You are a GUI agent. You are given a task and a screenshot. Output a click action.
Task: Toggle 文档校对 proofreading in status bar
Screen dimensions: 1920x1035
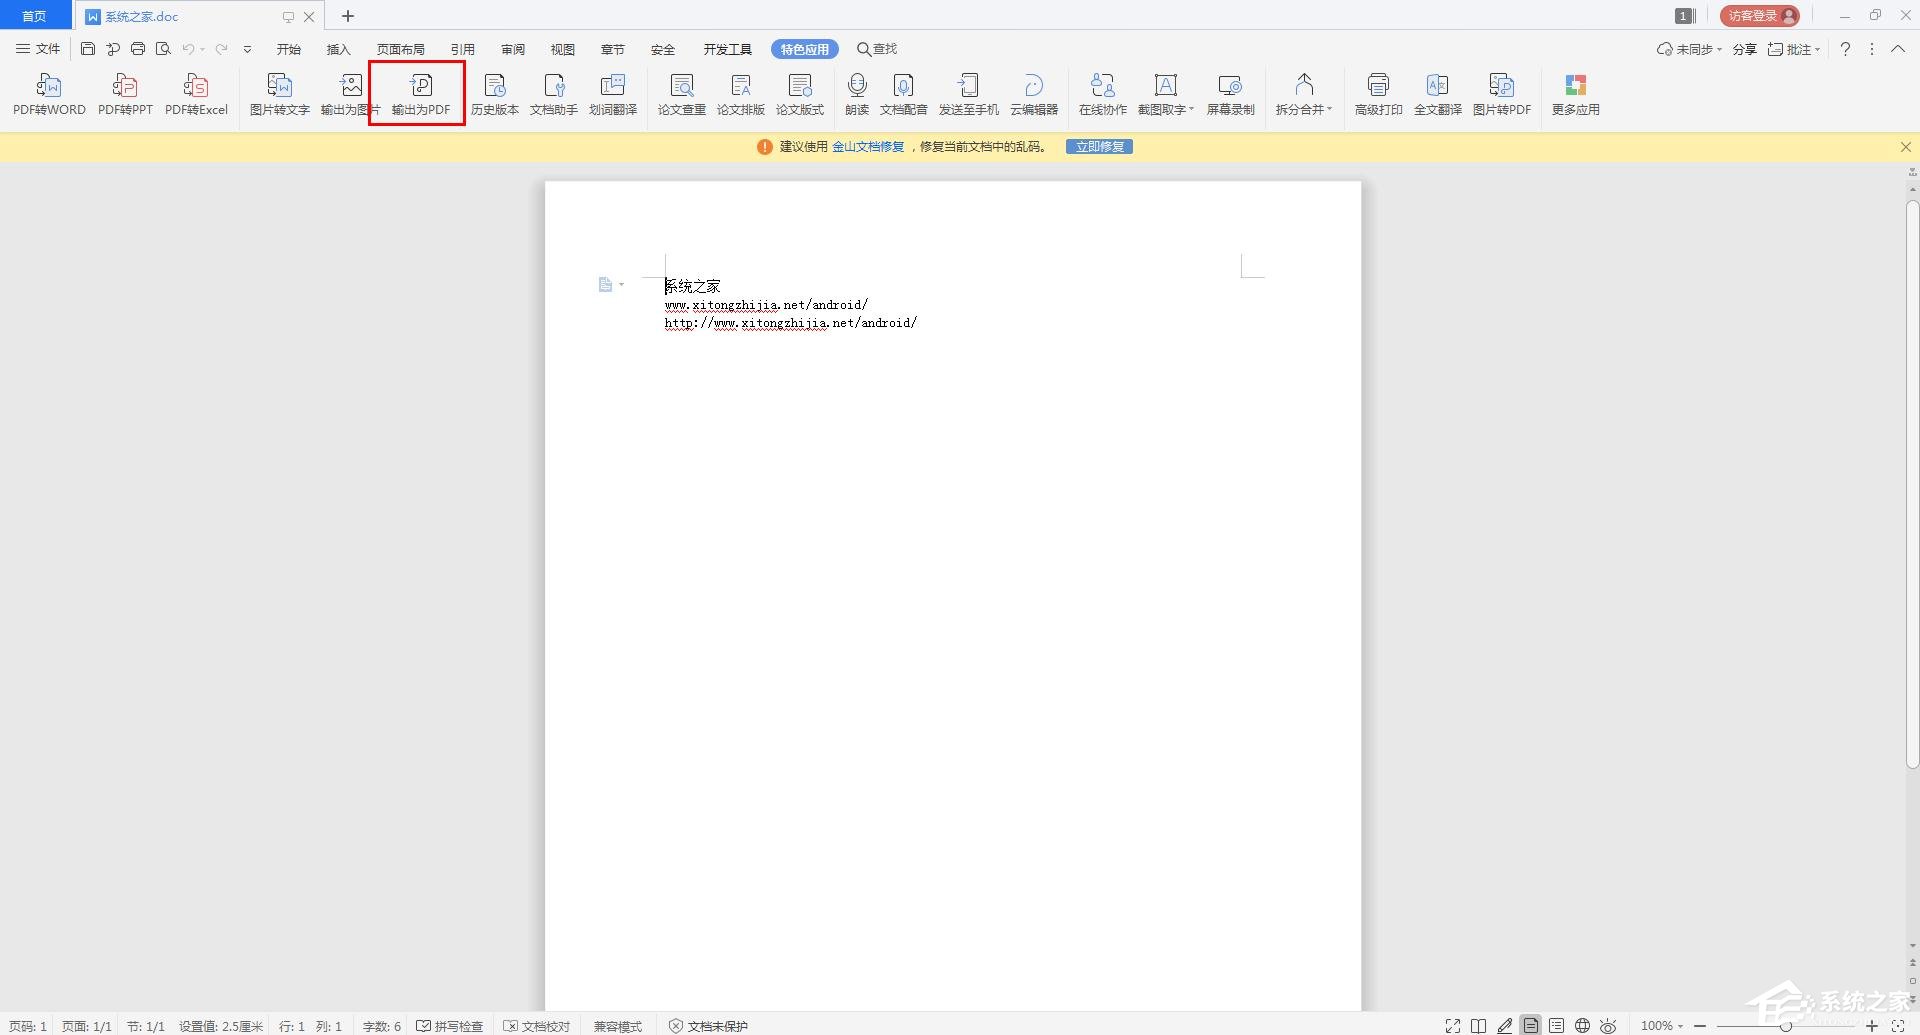pyautogui.click(x=537, y=1026)
